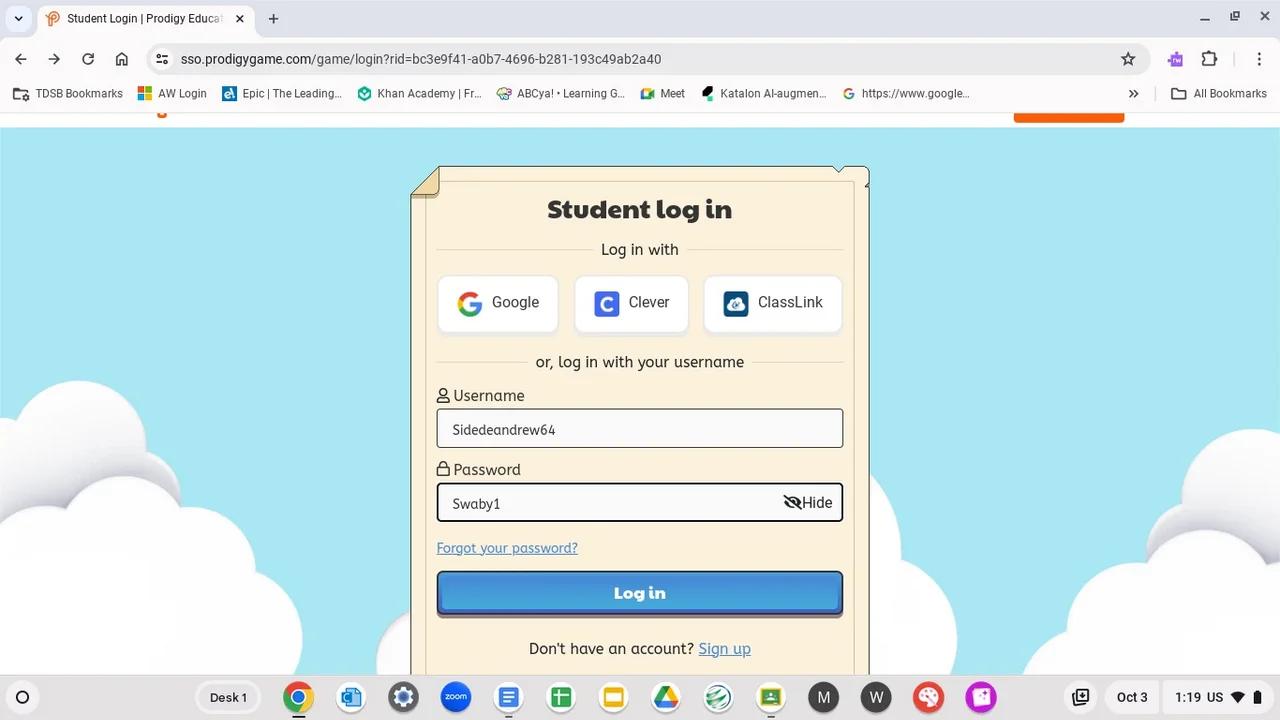The image size is (1280, 720).
Task: Open the Settings gear app on the shelf
Action: point(403,697)
